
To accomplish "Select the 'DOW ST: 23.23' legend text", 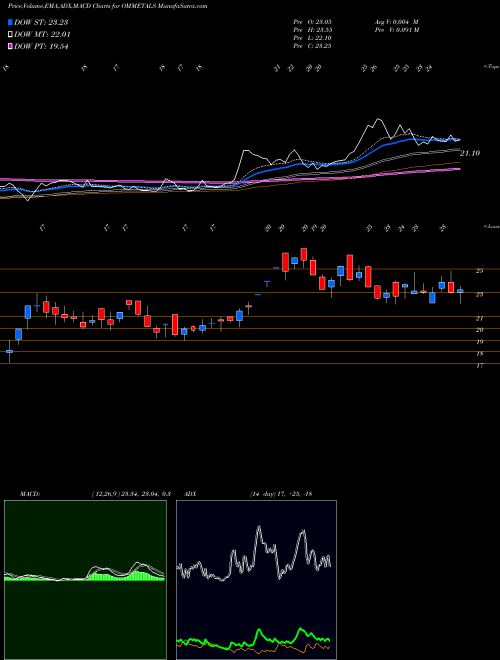I will 41,22.
